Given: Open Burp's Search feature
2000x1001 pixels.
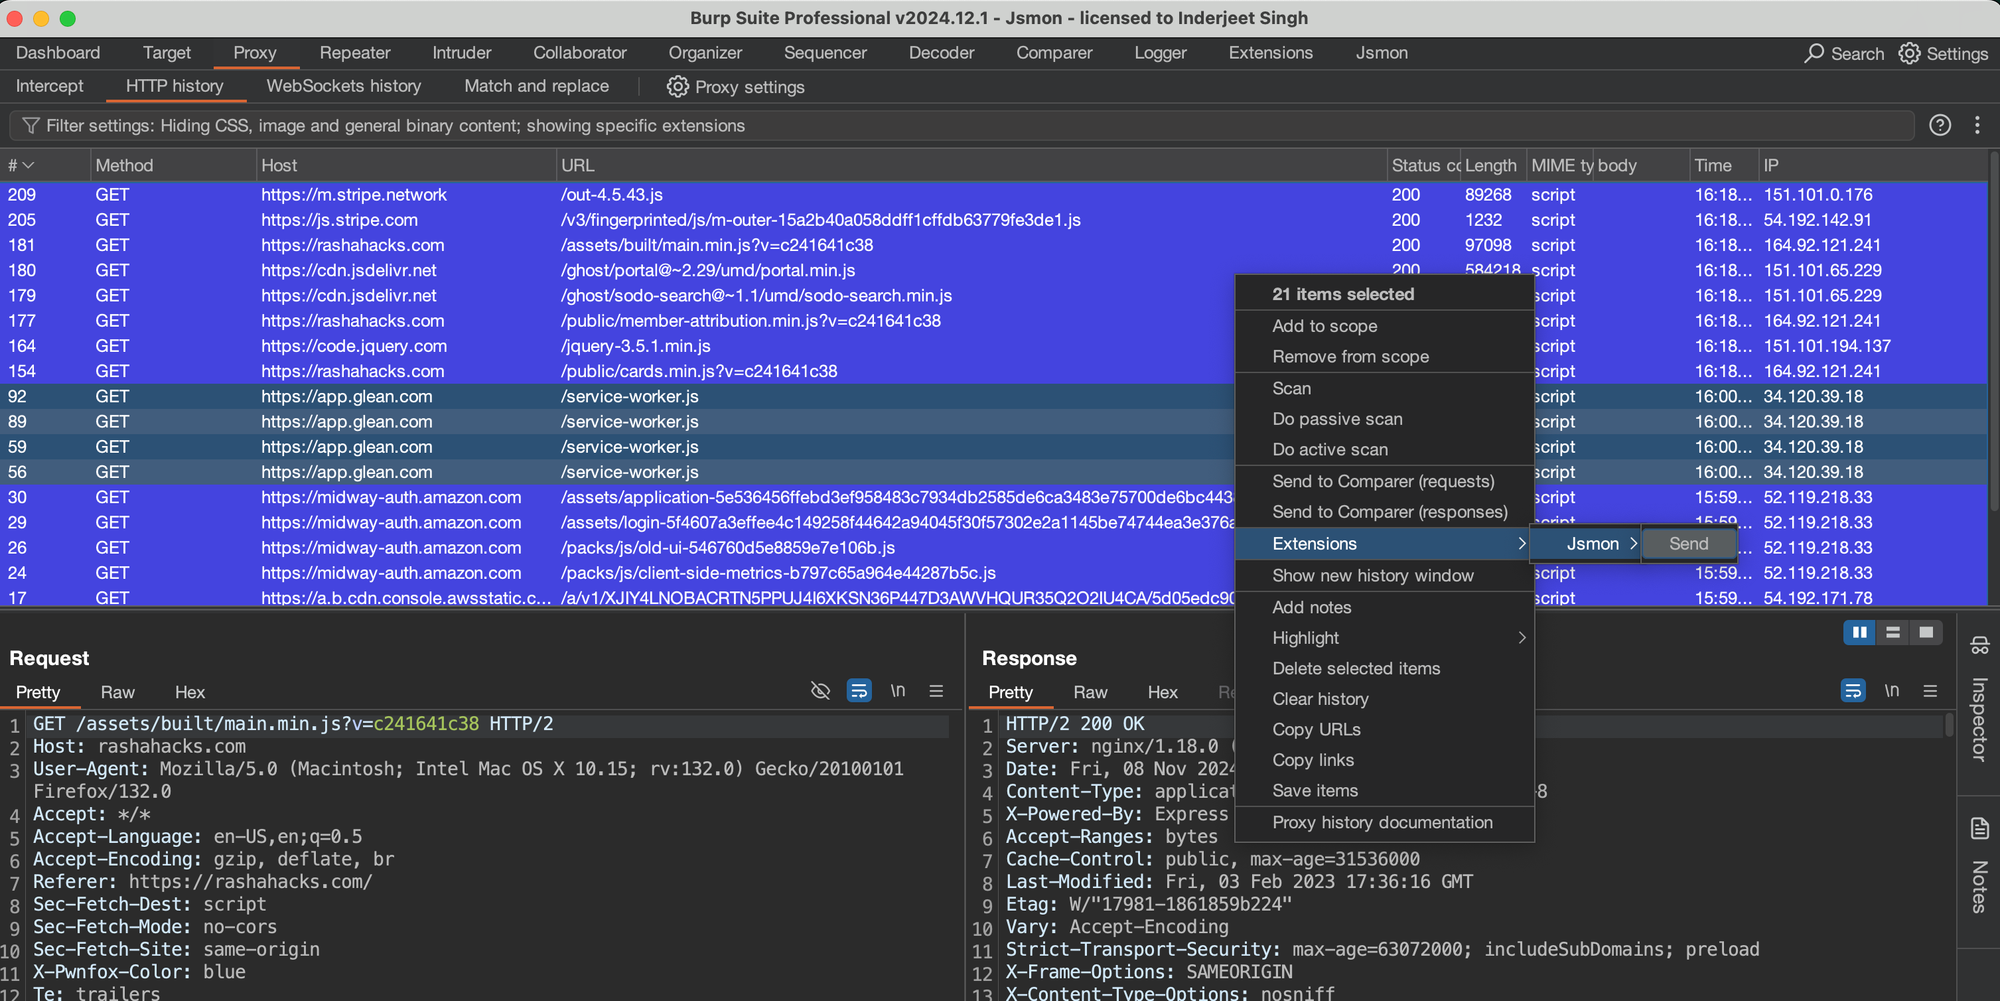Looking at the screenshot, I should click(x=1843, y=53).
